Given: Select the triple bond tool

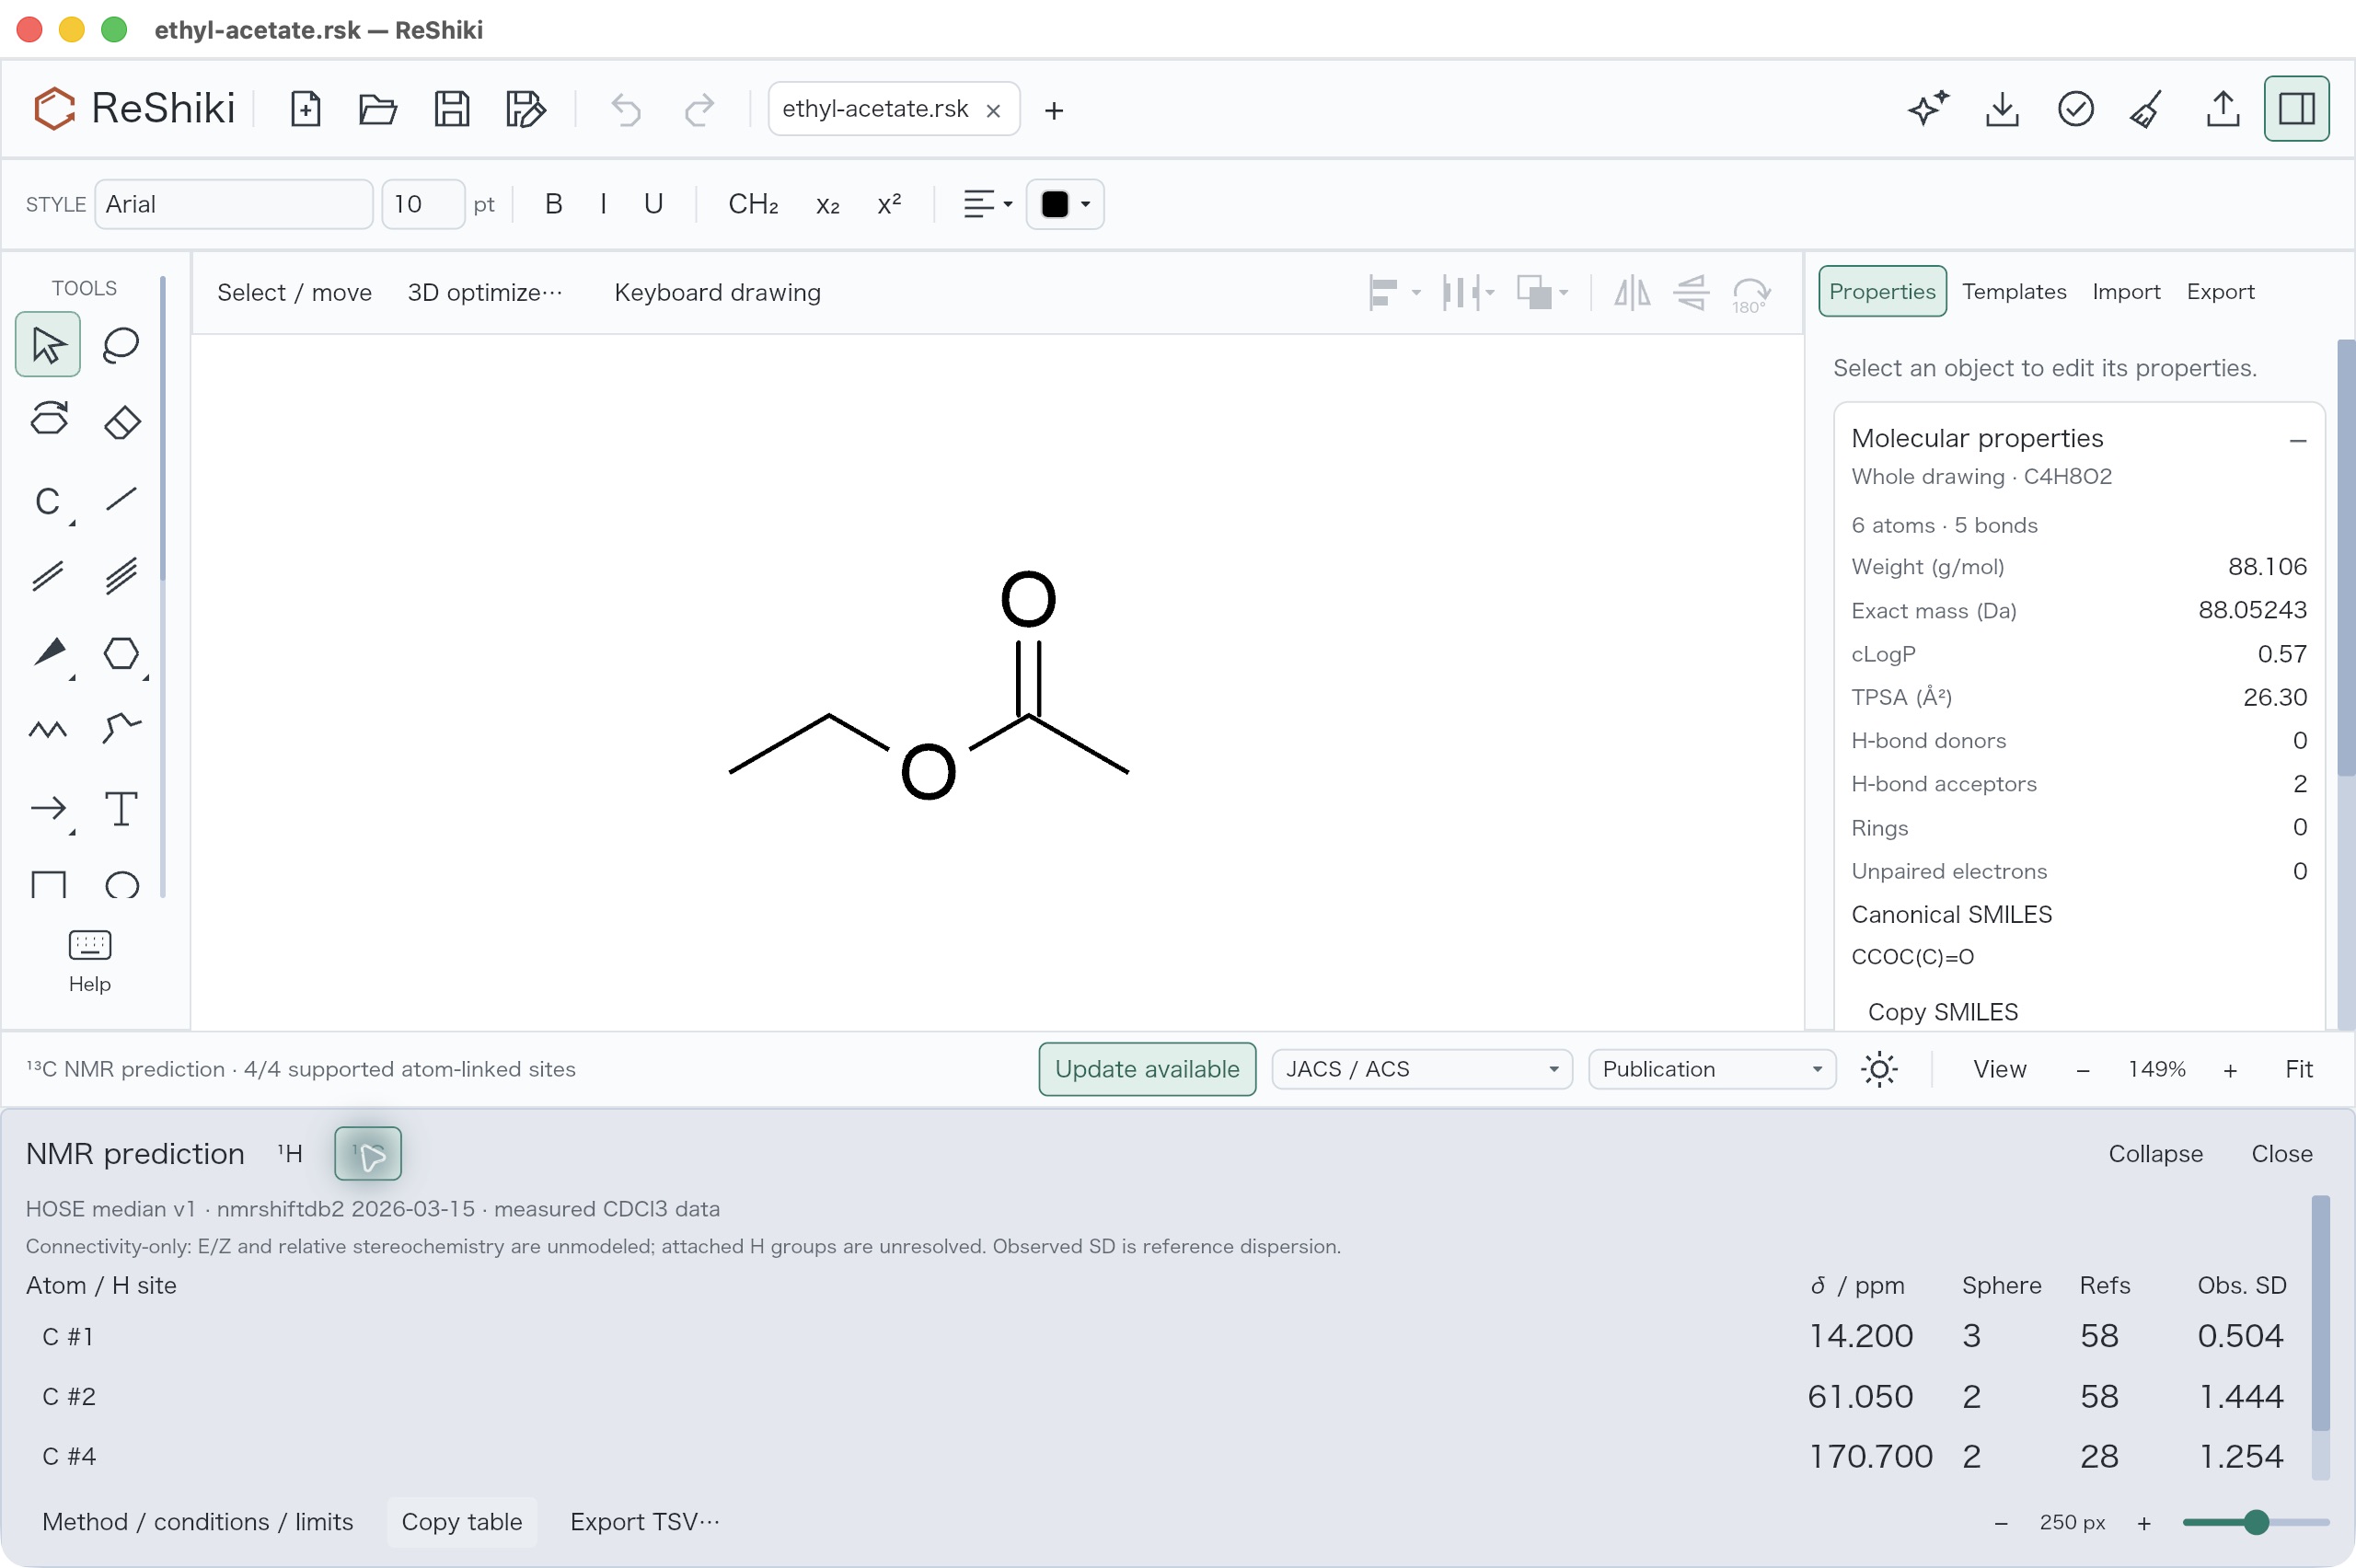Looking at the screenshot, I should point(121,576).
